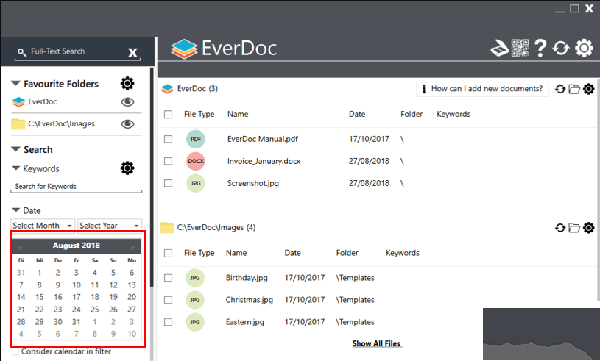
Task: Open EverDoc (3) folder settings gear
Action: click(x=589, y=89)
